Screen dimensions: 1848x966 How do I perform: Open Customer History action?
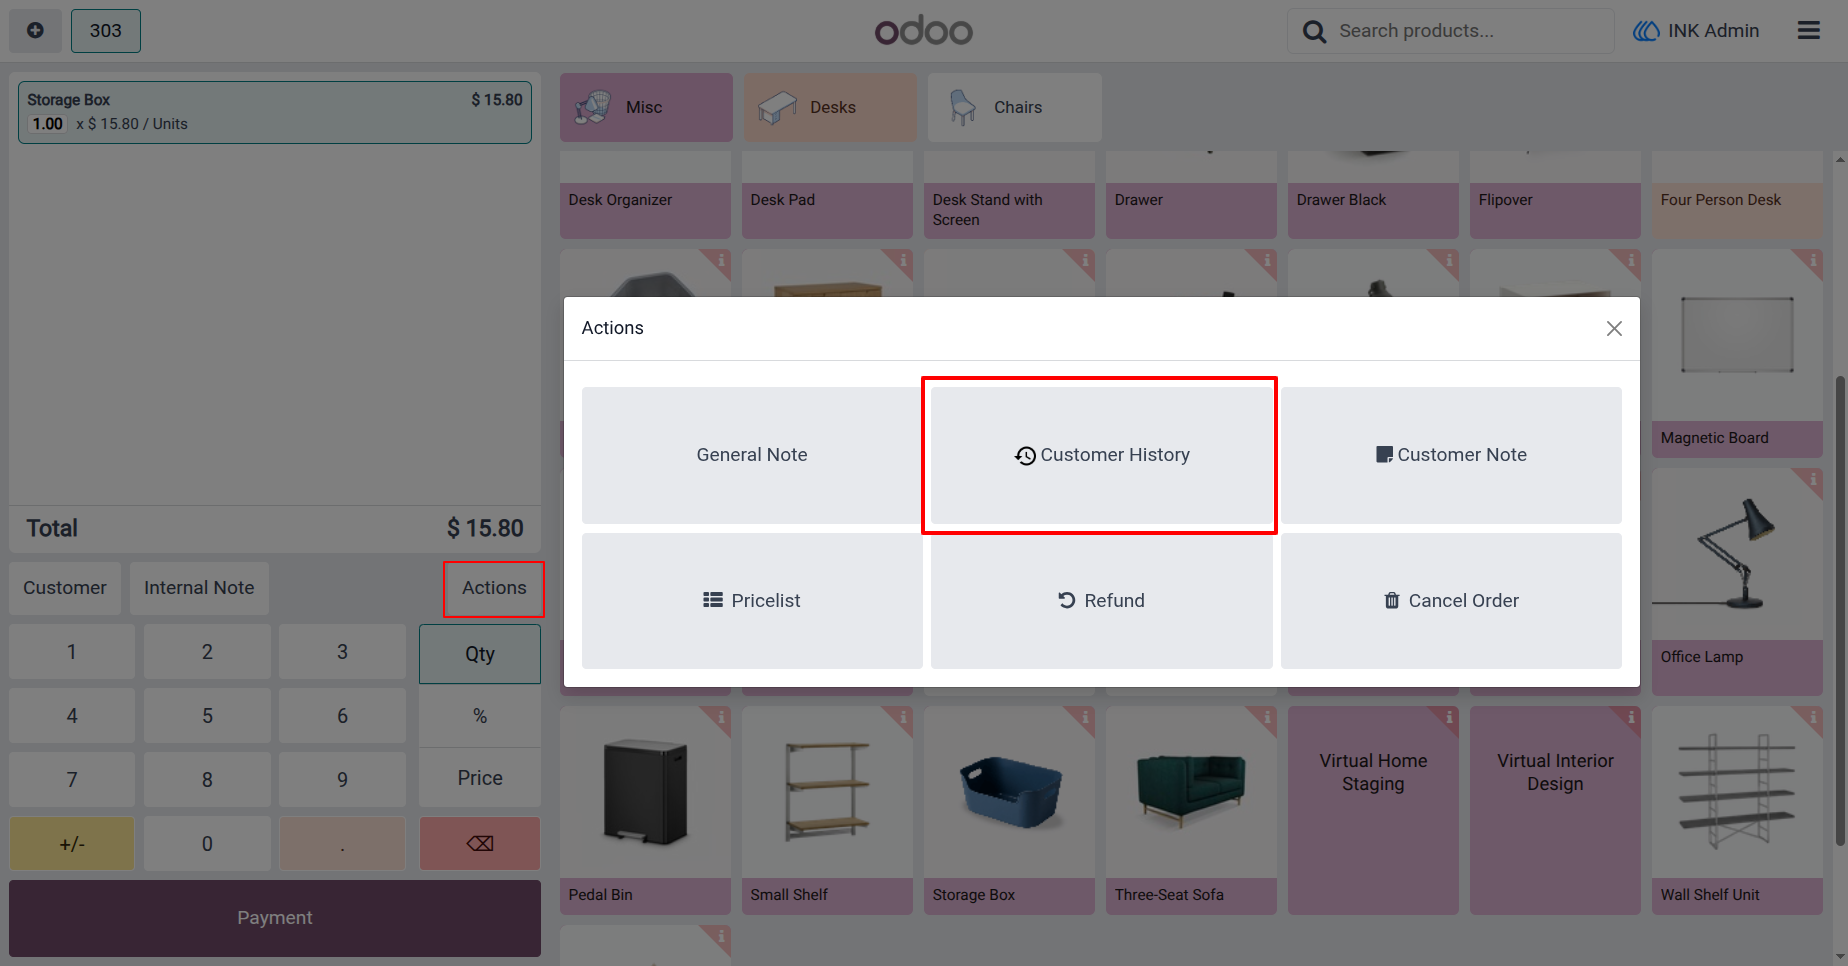click(x=1101, y=455)
